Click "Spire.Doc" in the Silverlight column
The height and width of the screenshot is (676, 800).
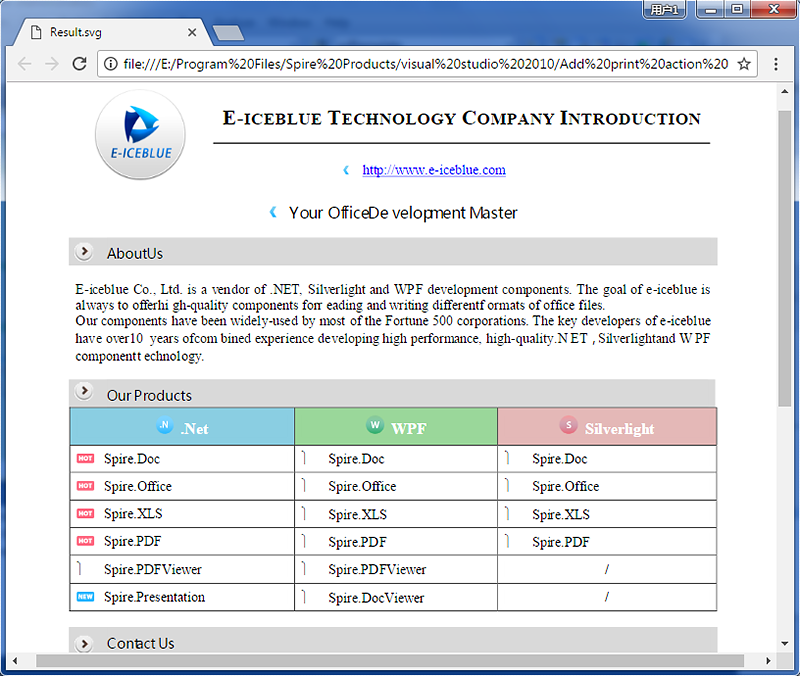coord(560,459)
